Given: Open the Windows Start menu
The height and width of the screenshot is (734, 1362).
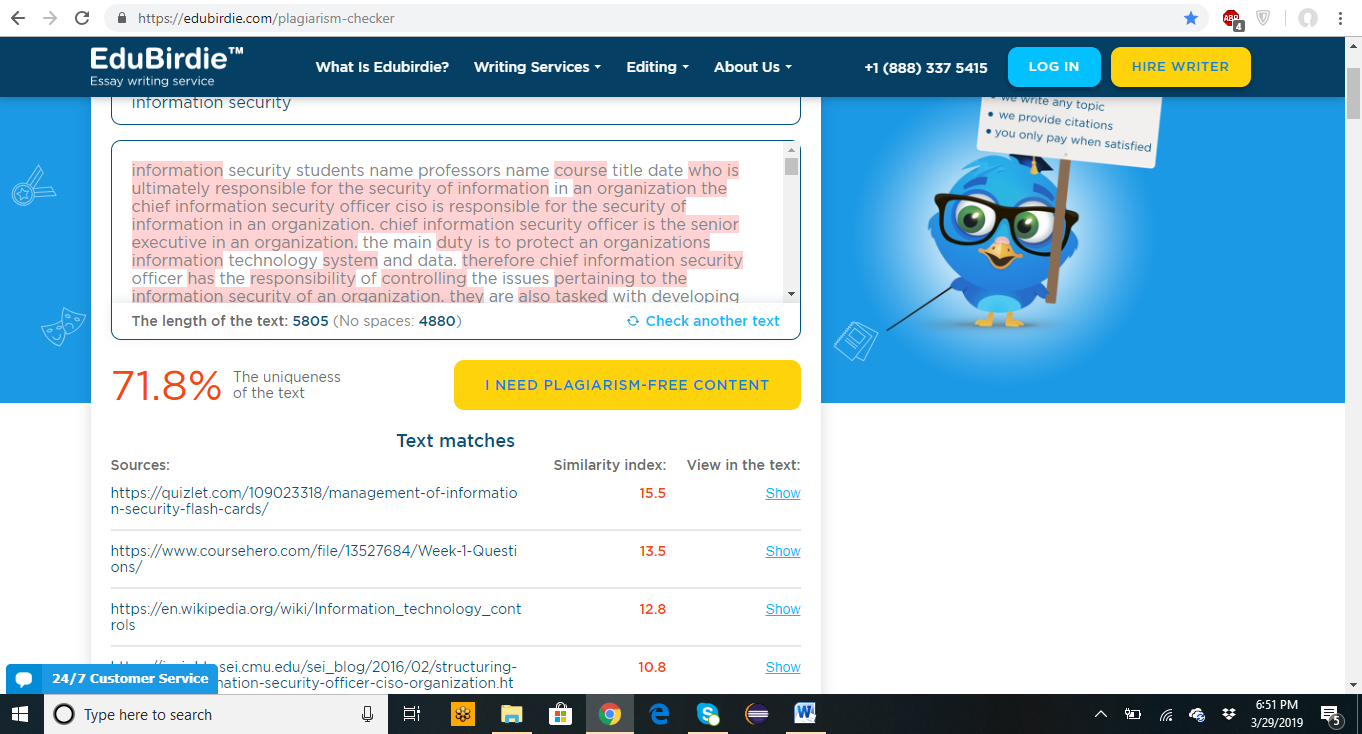Looking at the screenshot, I should (20, 714).
